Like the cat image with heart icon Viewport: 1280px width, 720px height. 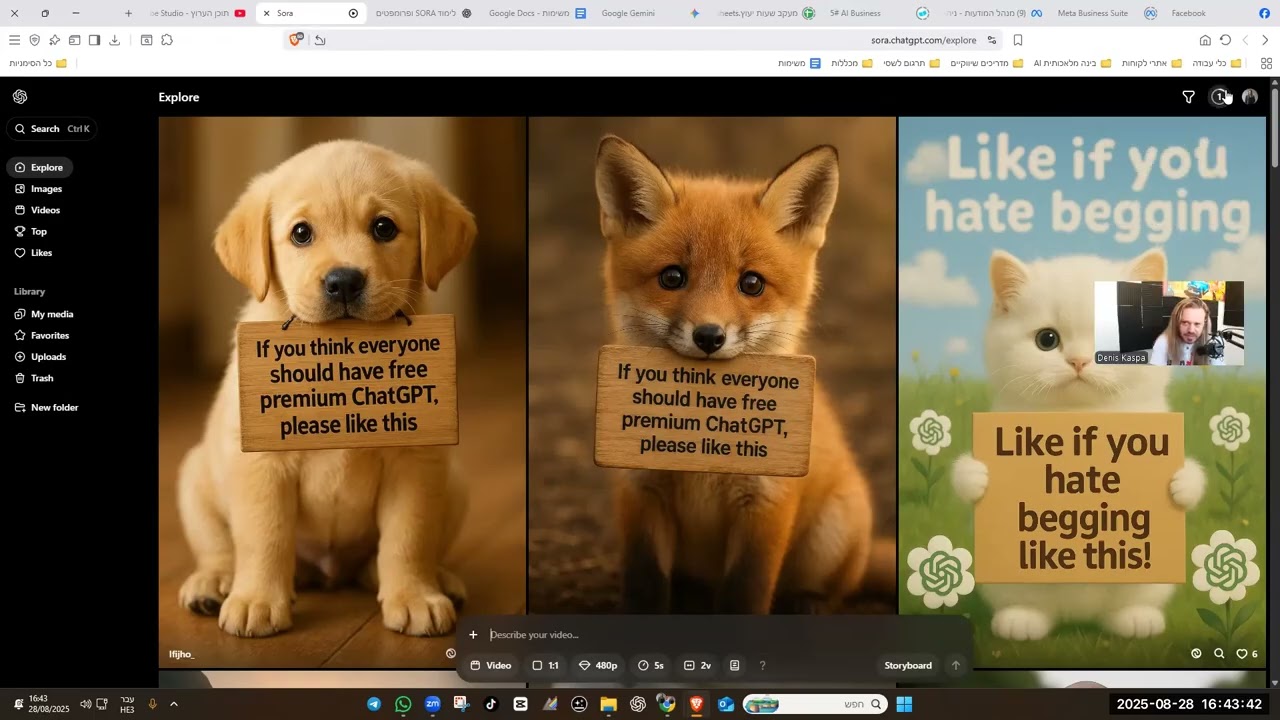coord(1242,654)
